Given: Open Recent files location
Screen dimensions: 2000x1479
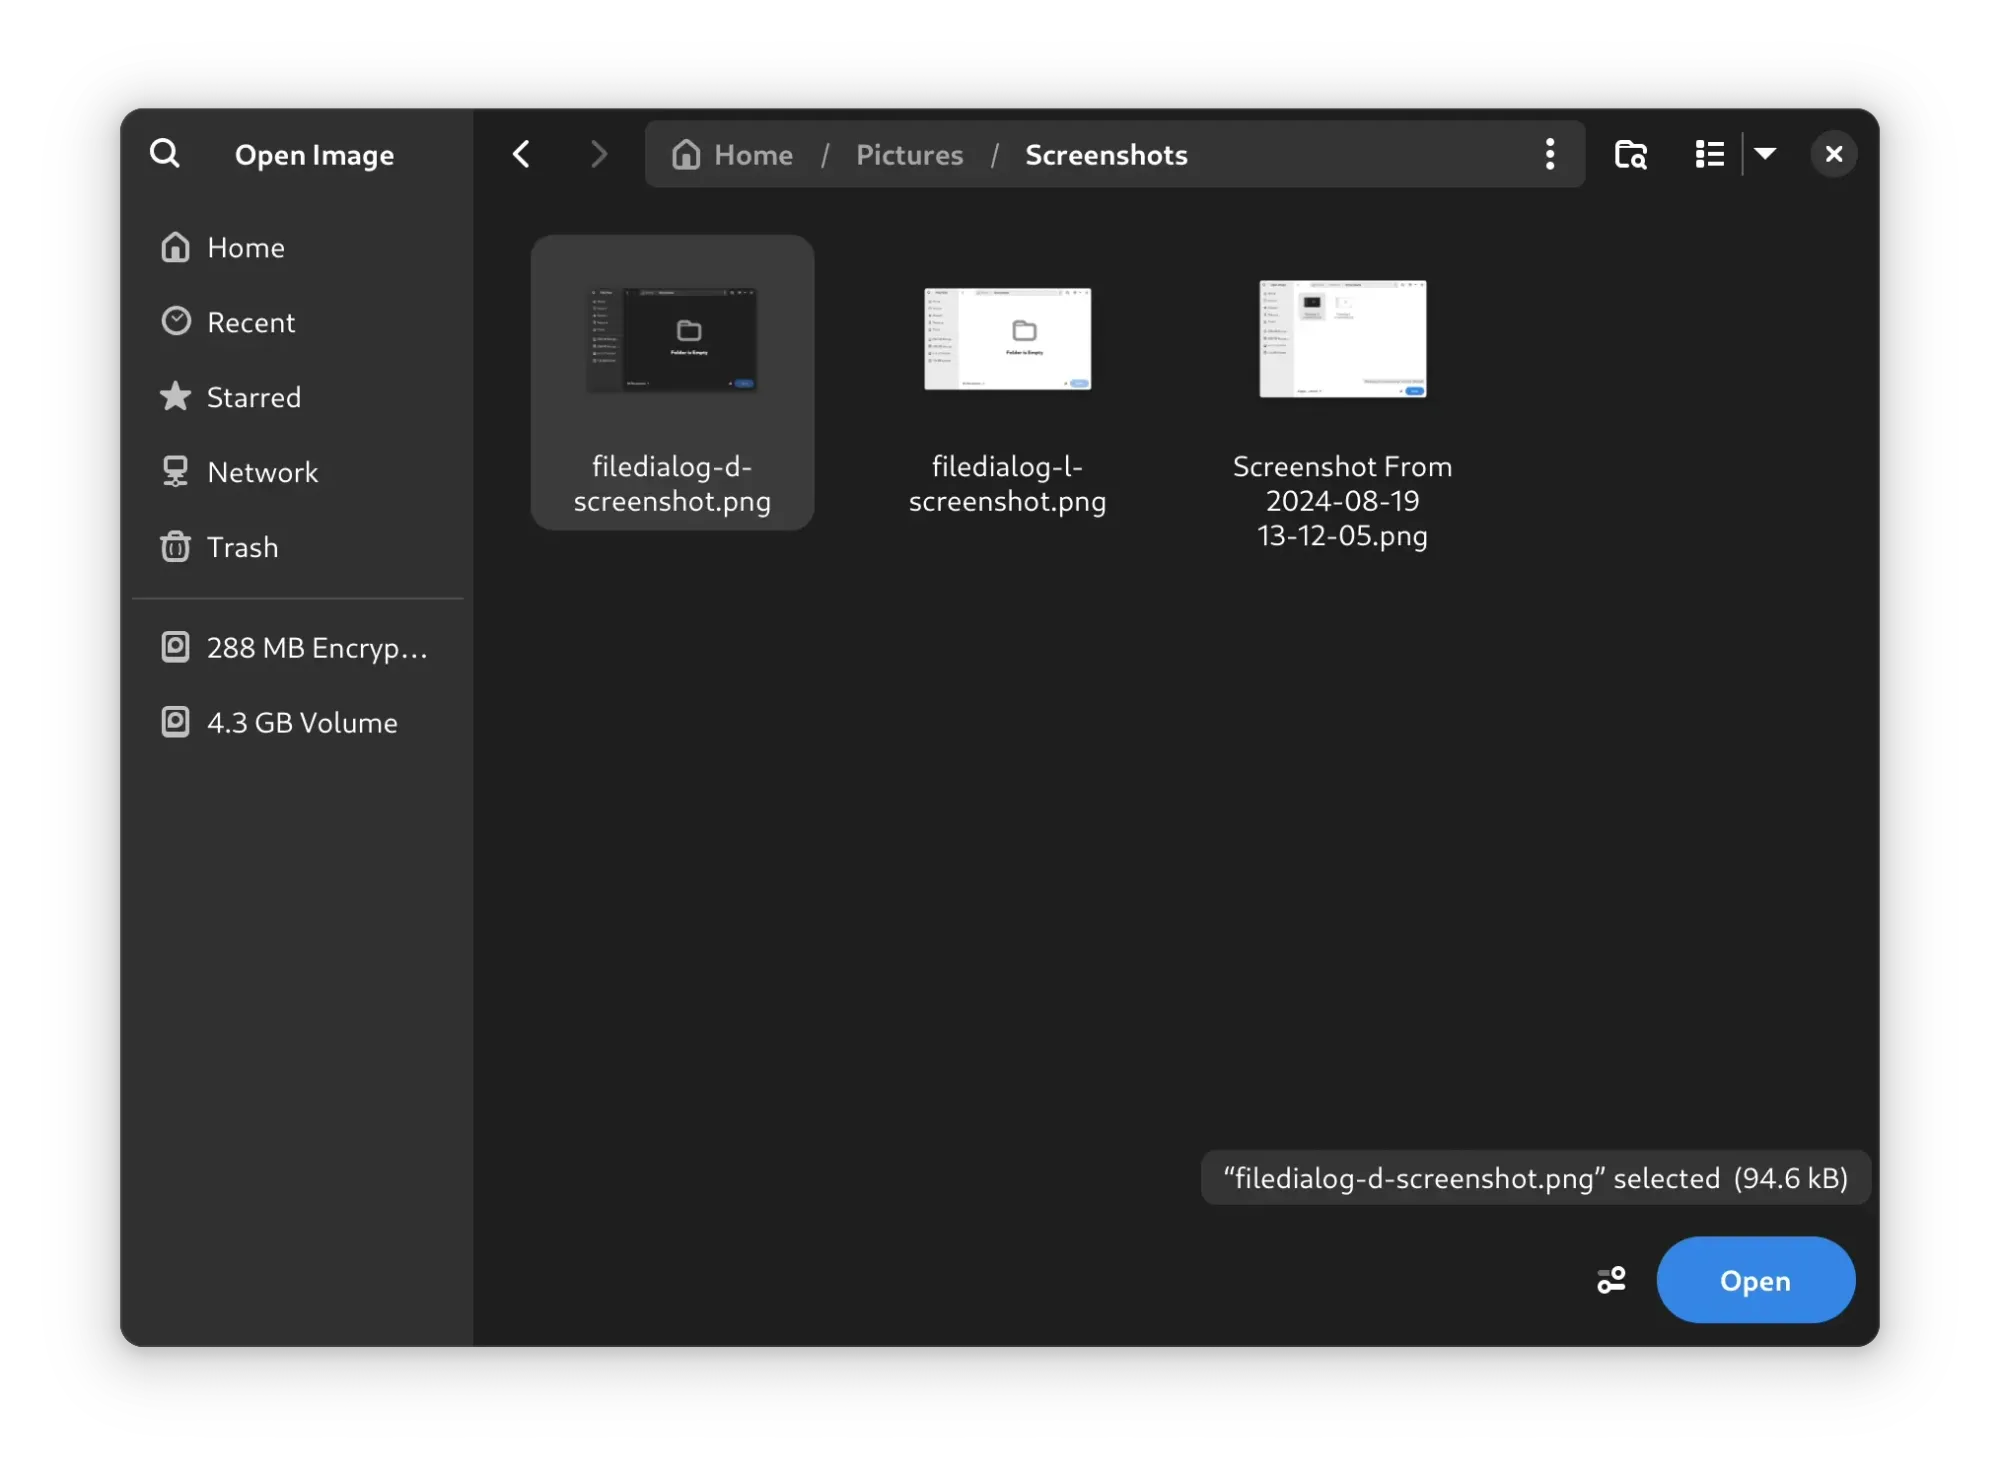Looking at the screenshot, I should [250, 320].
